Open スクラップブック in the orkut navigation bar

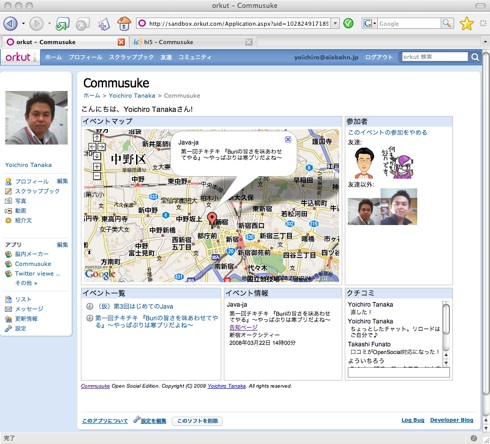[131, 57]
